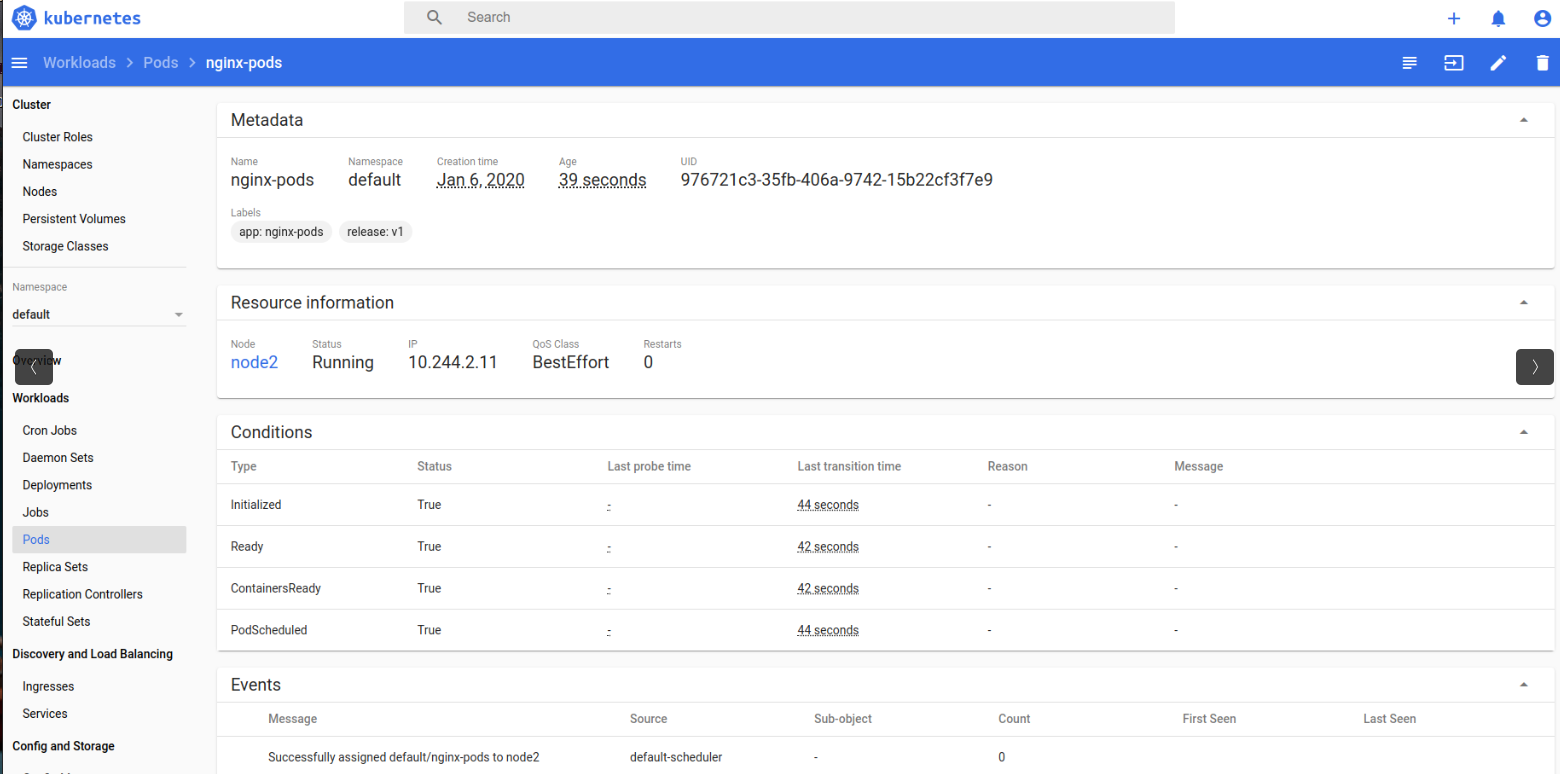The image size is (1560, 774).
Task: Click the BestEffort QoS class value
Action: tap(571, 362)
